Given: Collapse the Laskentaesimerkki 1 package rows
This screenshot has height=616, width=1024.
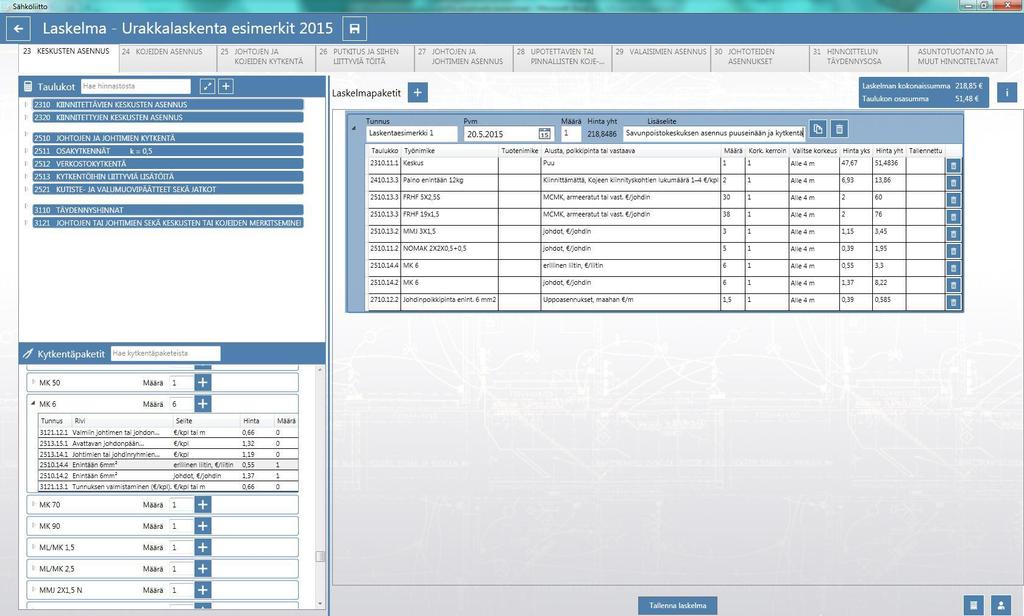Looking at the screenshot, I should pos(354,128).
